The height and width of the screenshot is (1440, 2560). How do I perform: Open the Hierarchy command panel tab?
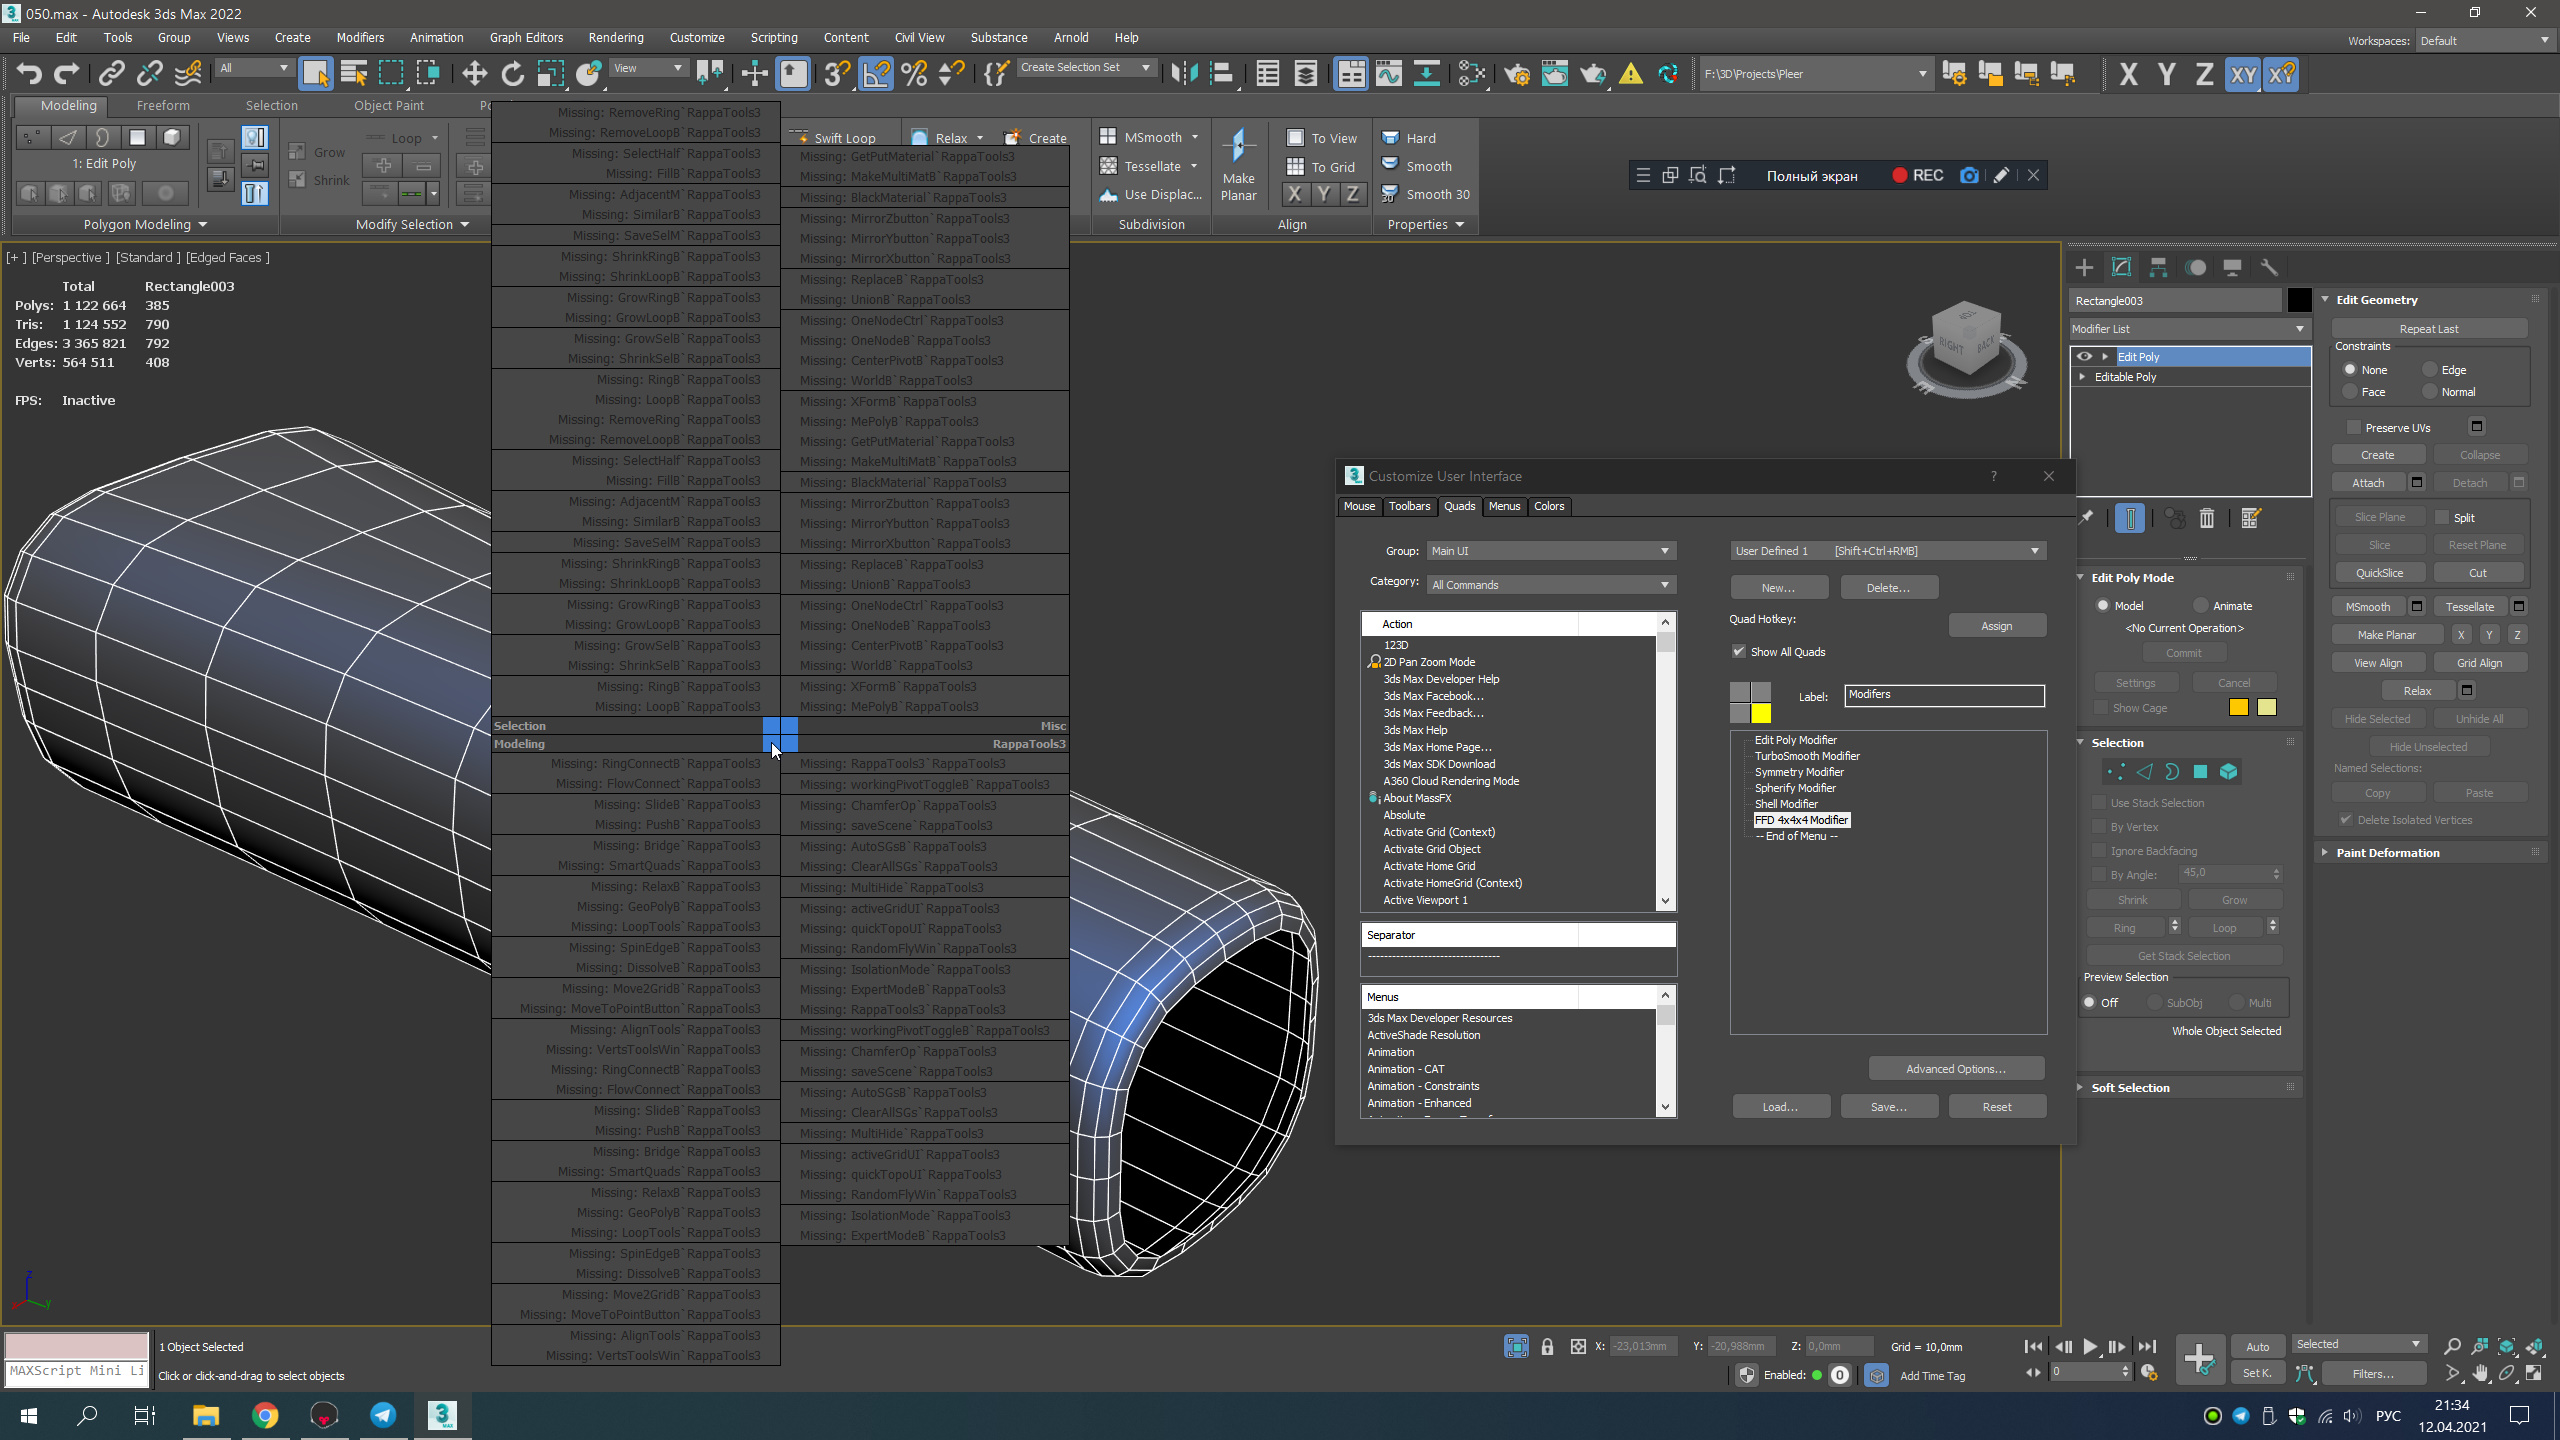2158,267
